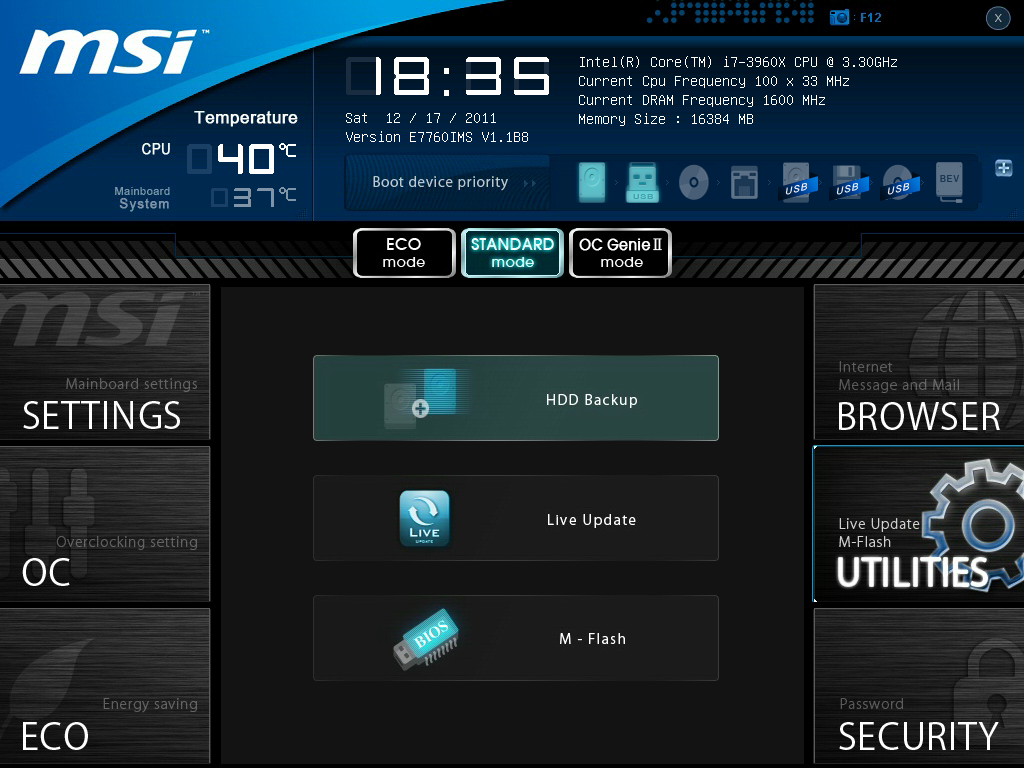Image resolution: width=1024 pixels, height=768 pixels.
Task: Select the hard disk boot device icon
Action: pos(592,182)
